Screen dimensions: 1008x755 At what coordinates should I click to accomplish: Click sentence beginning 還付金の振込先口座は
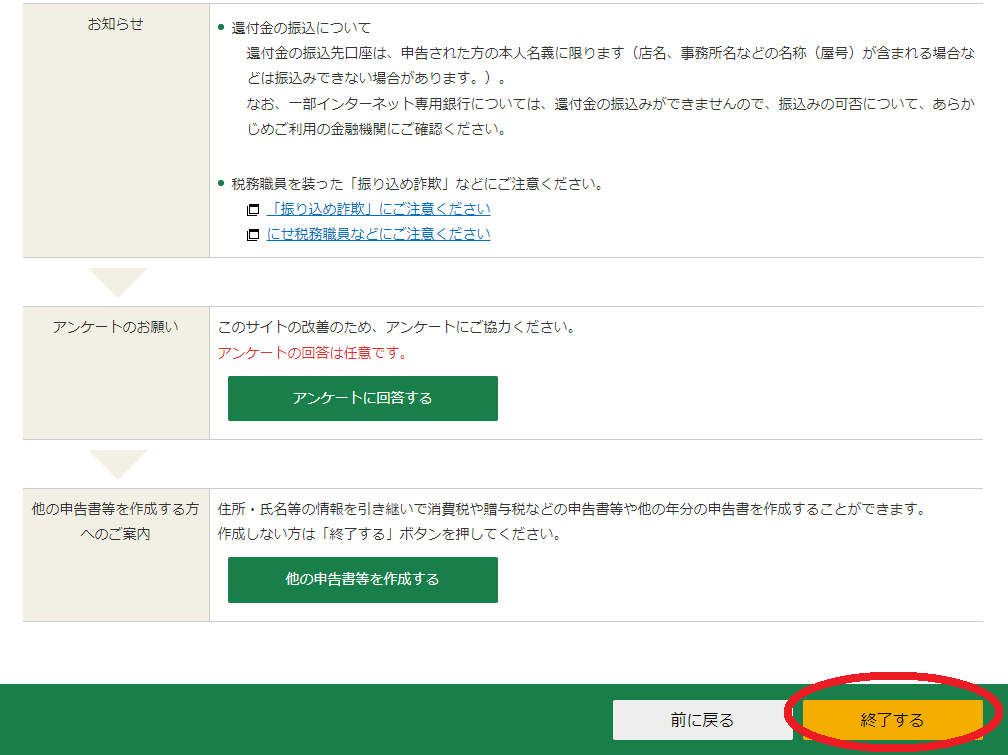[x=611, y=66]
